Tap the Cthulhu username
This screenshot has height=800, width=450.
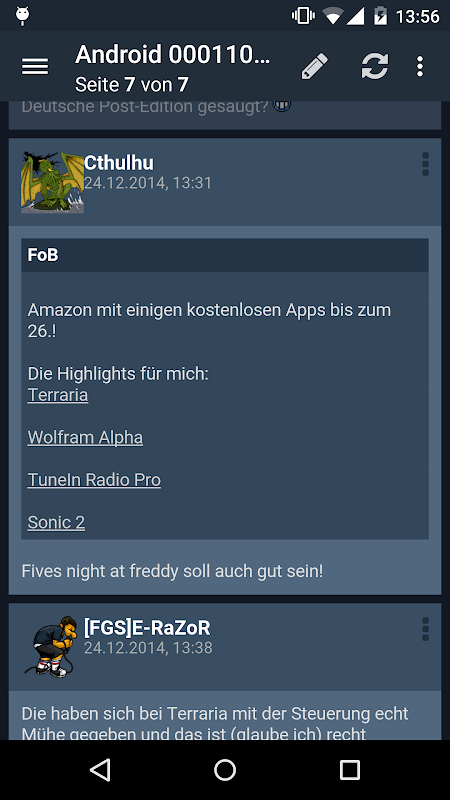coord(118,163)
